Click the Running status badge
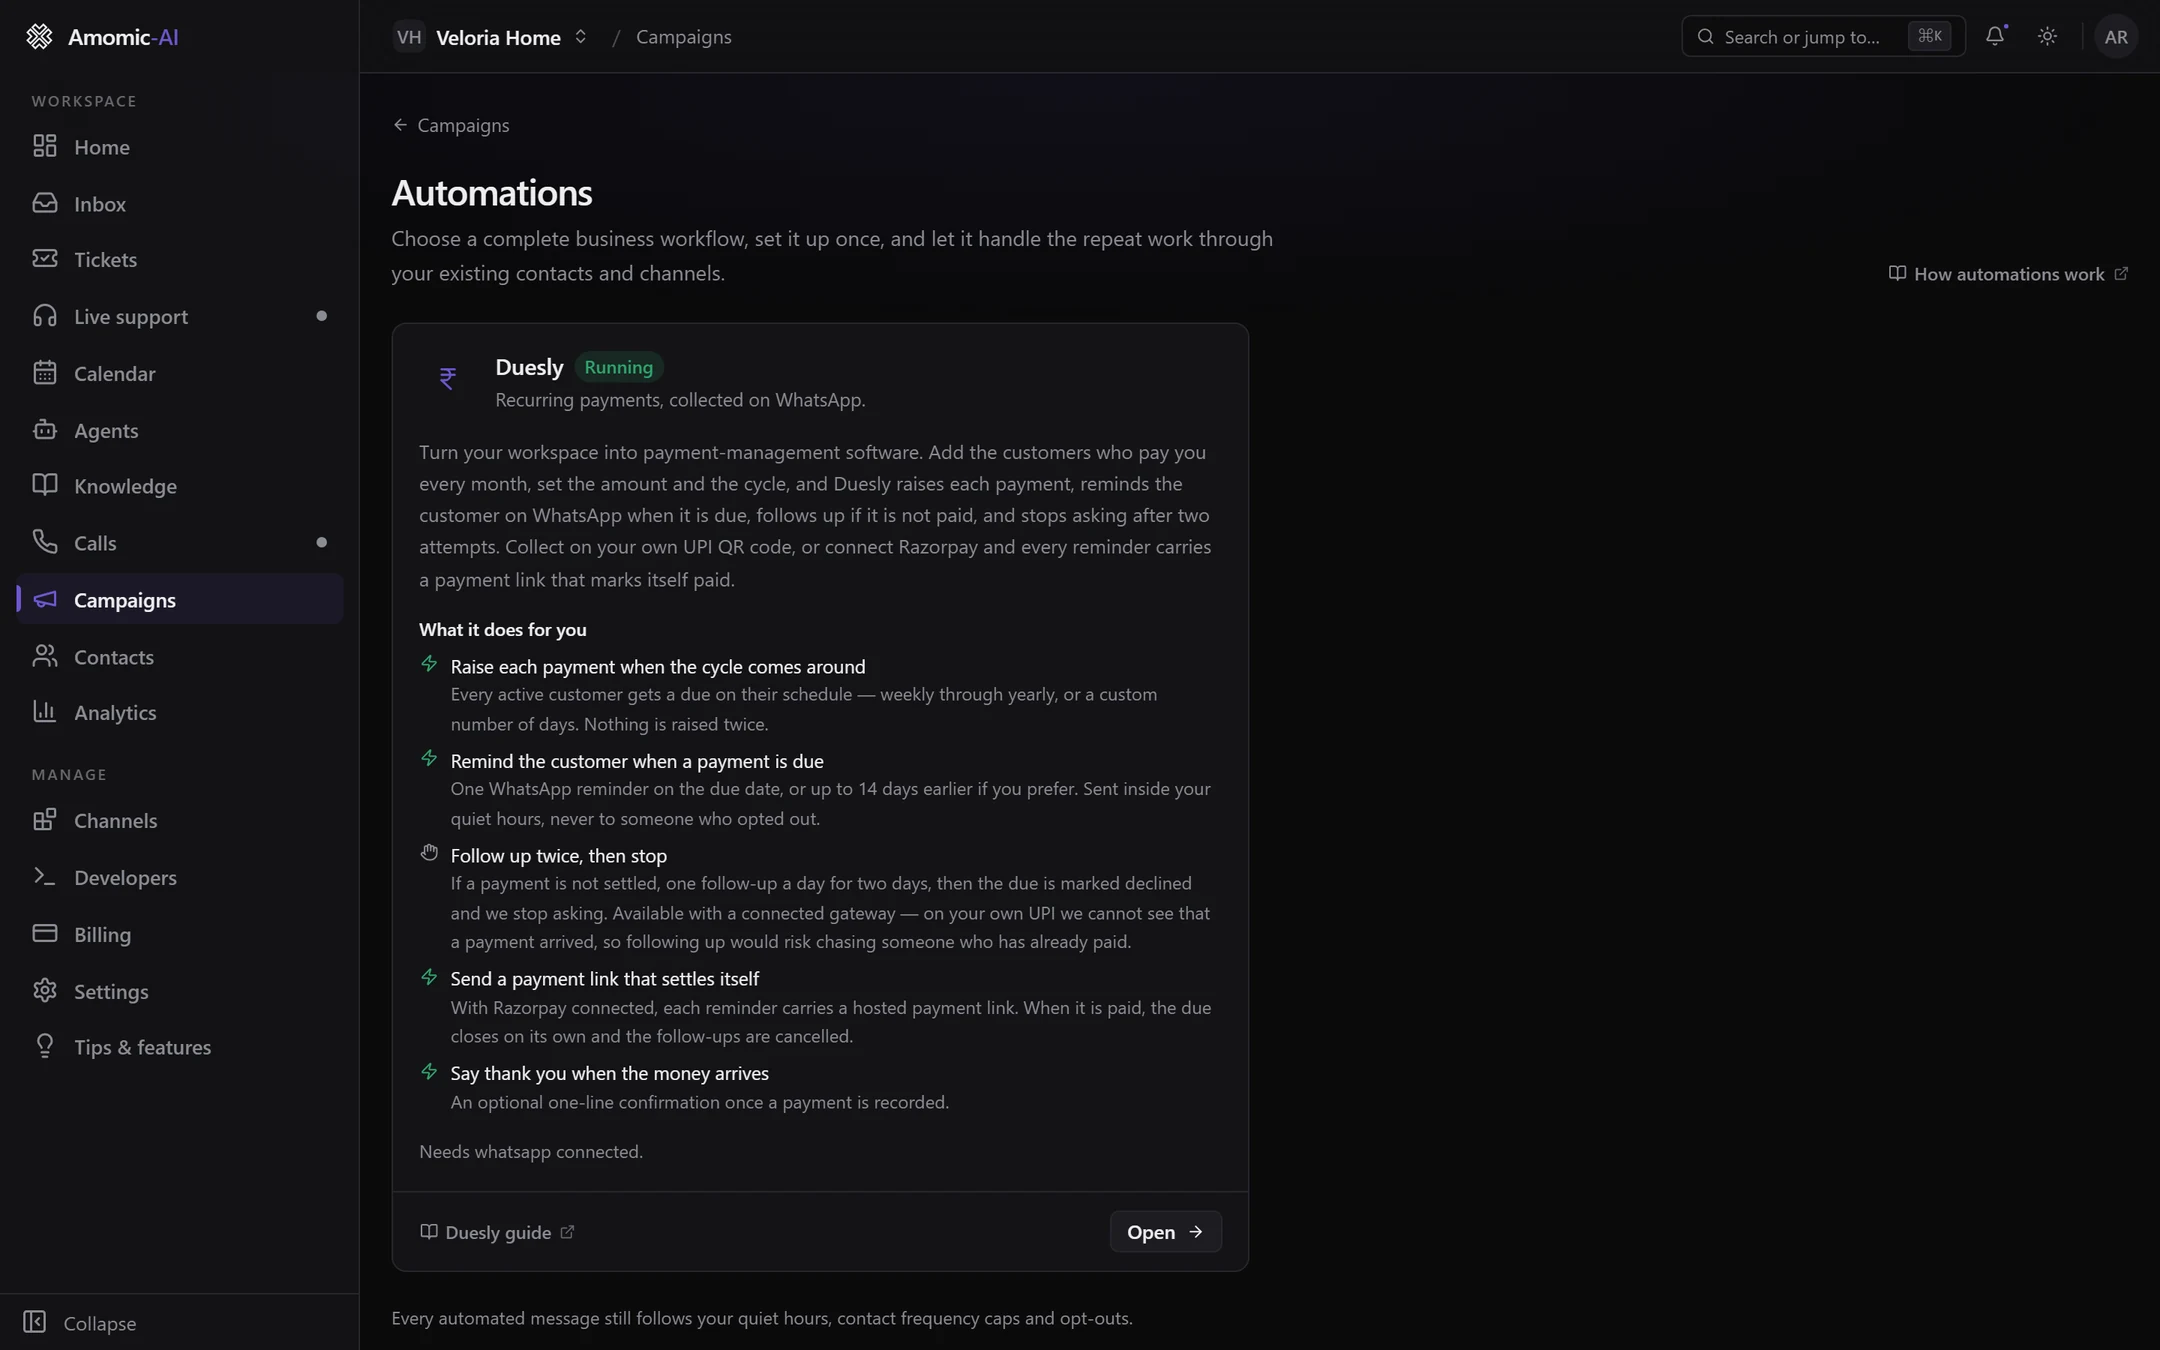This screenshot has height=1350, width=2160. click(x=618, y=367)
